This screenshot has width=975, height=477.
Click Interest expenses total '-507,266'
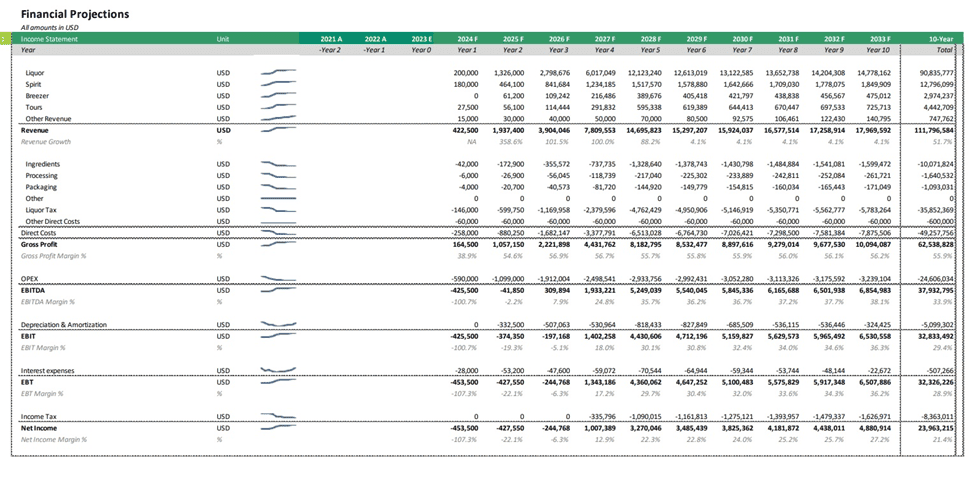click(940, 371)
